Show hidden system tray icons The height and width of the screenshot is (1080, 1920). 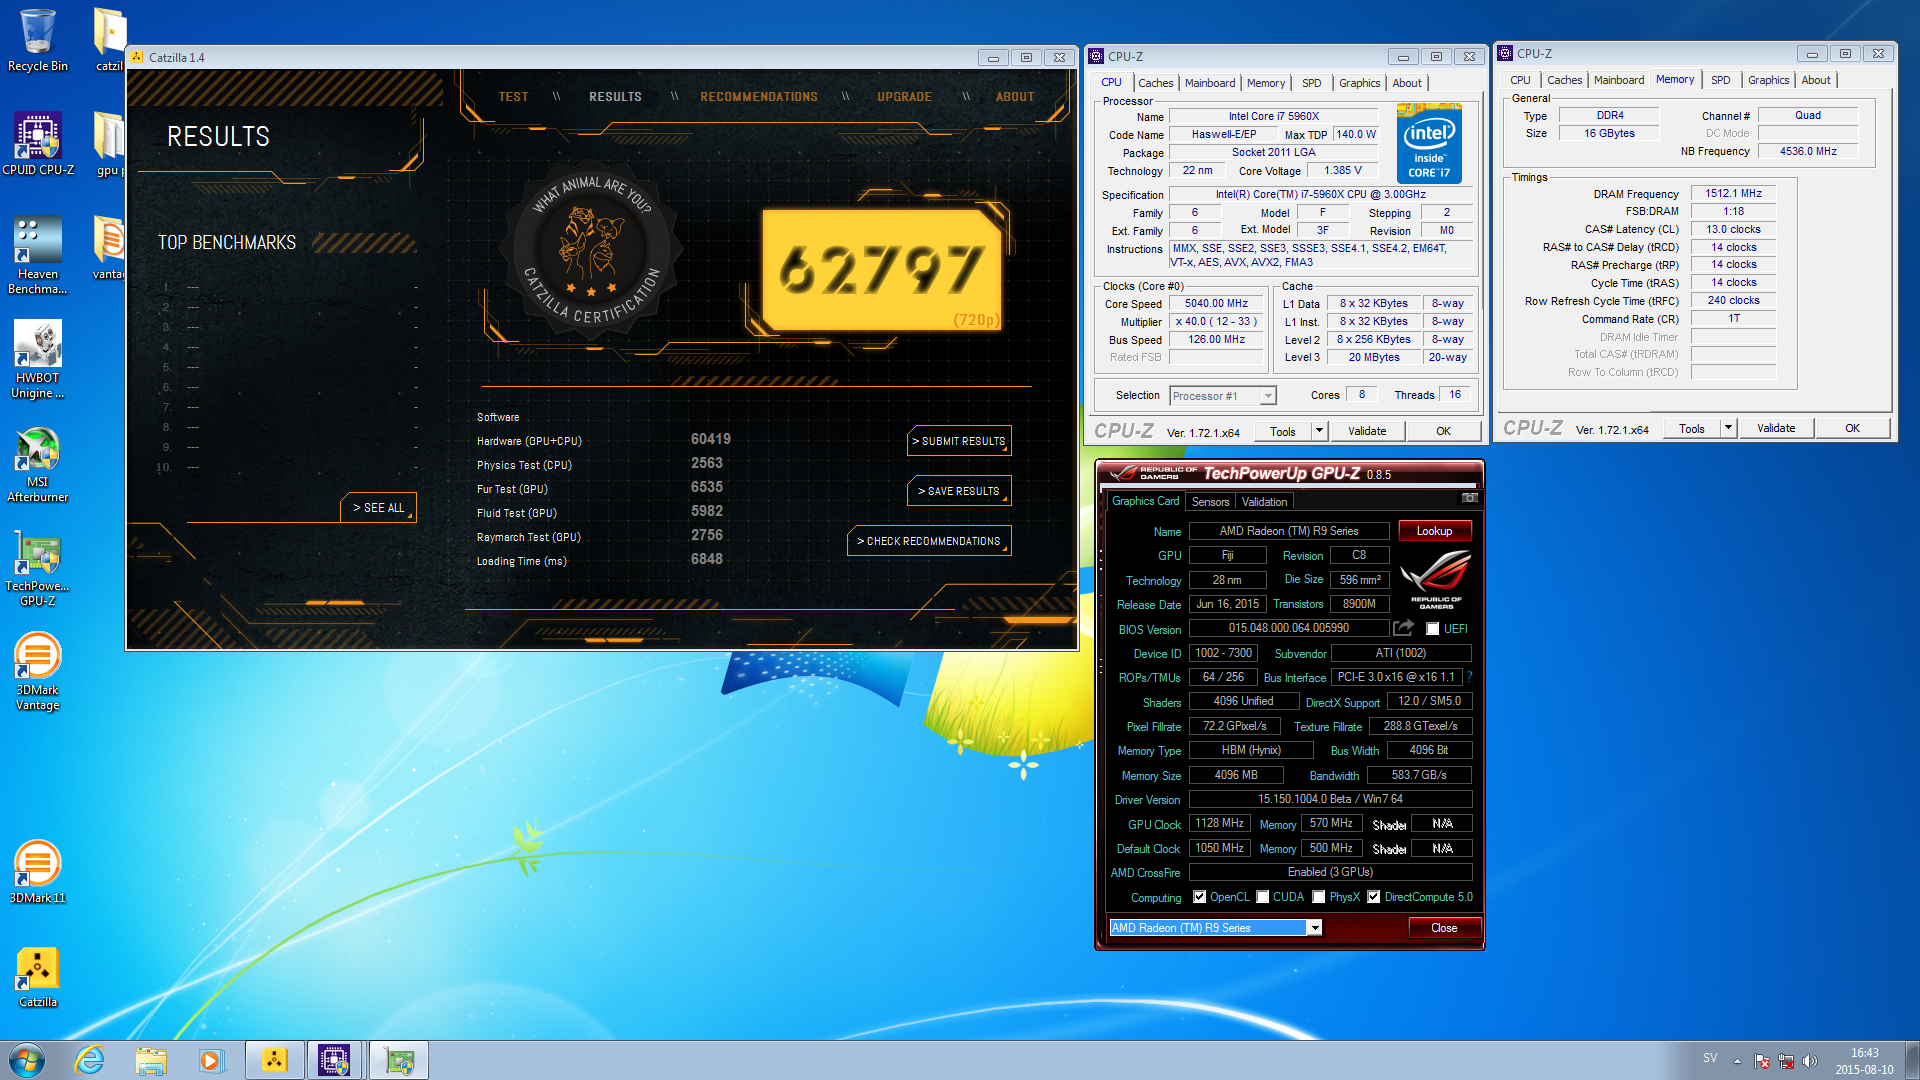pyautogui.click(x=1737, y=1061)
